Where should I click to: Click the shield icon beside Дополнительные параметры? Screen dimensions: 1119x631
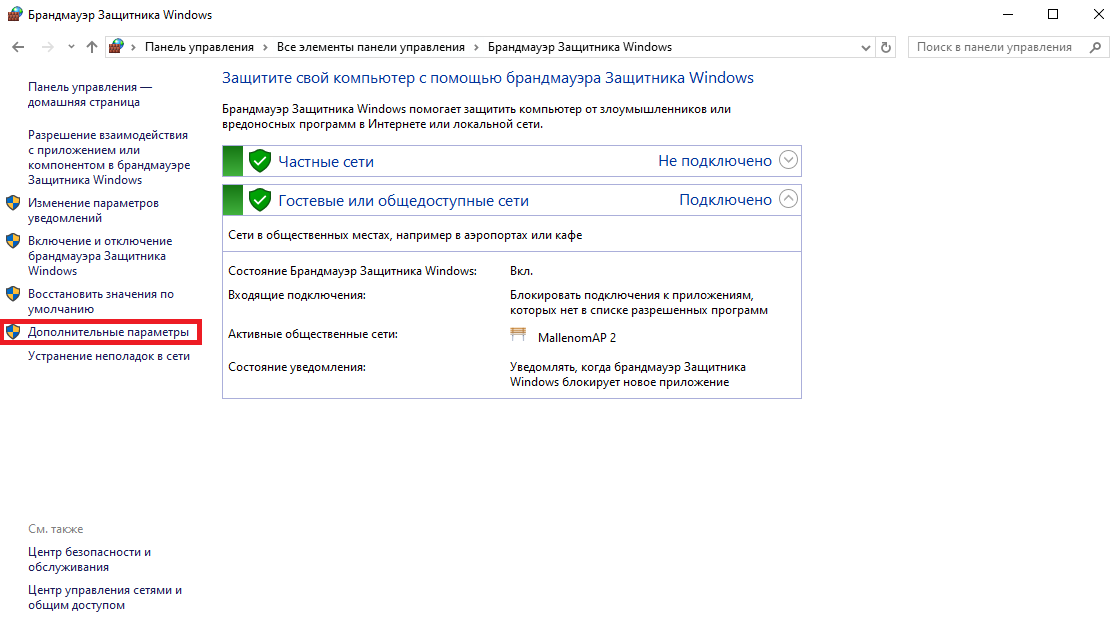(13, 331)
